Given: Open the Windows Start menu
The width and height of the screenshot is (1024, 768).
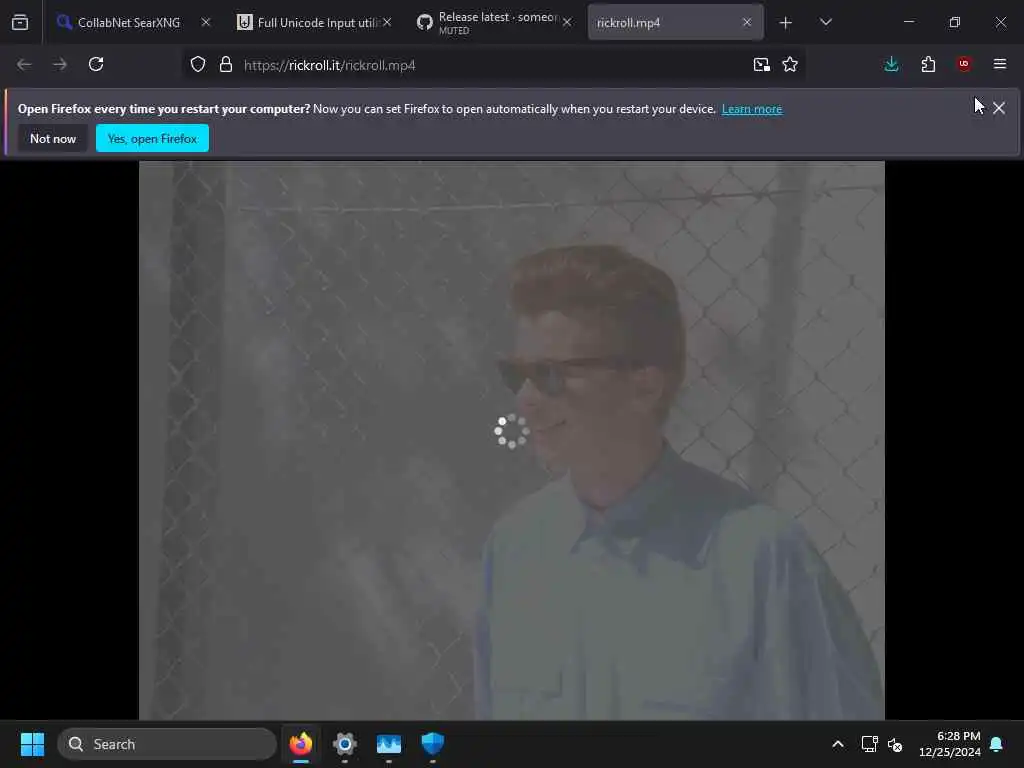Looking at the screenshot, I should pos(32,744).
